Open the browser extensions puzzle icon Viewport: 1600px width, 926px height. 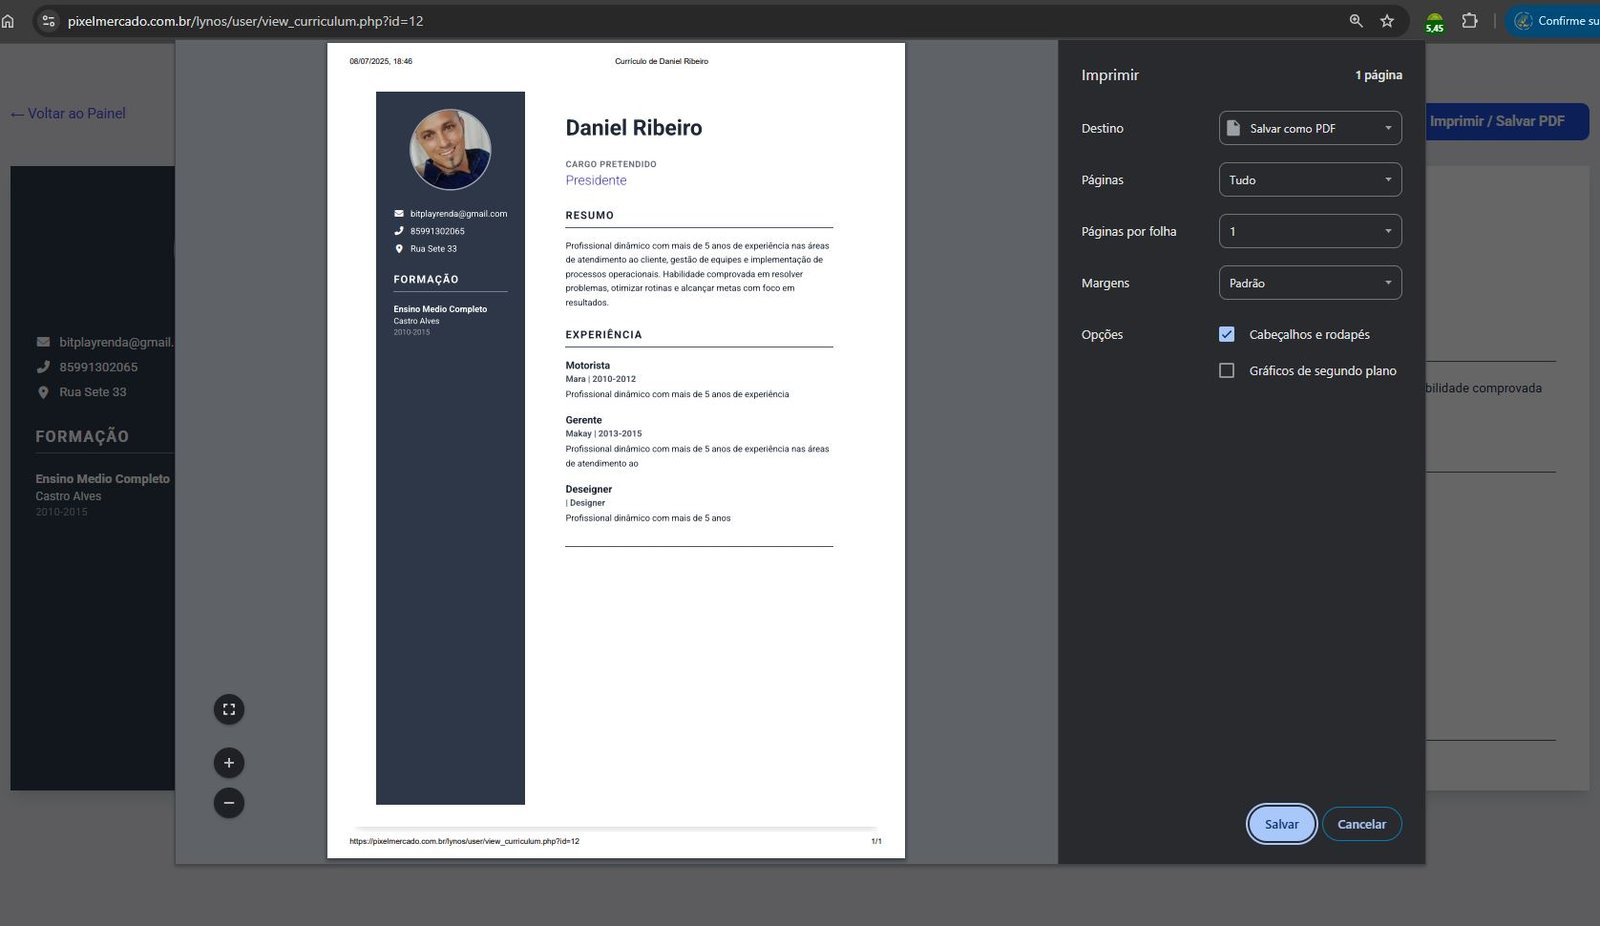coord(1469,21)
